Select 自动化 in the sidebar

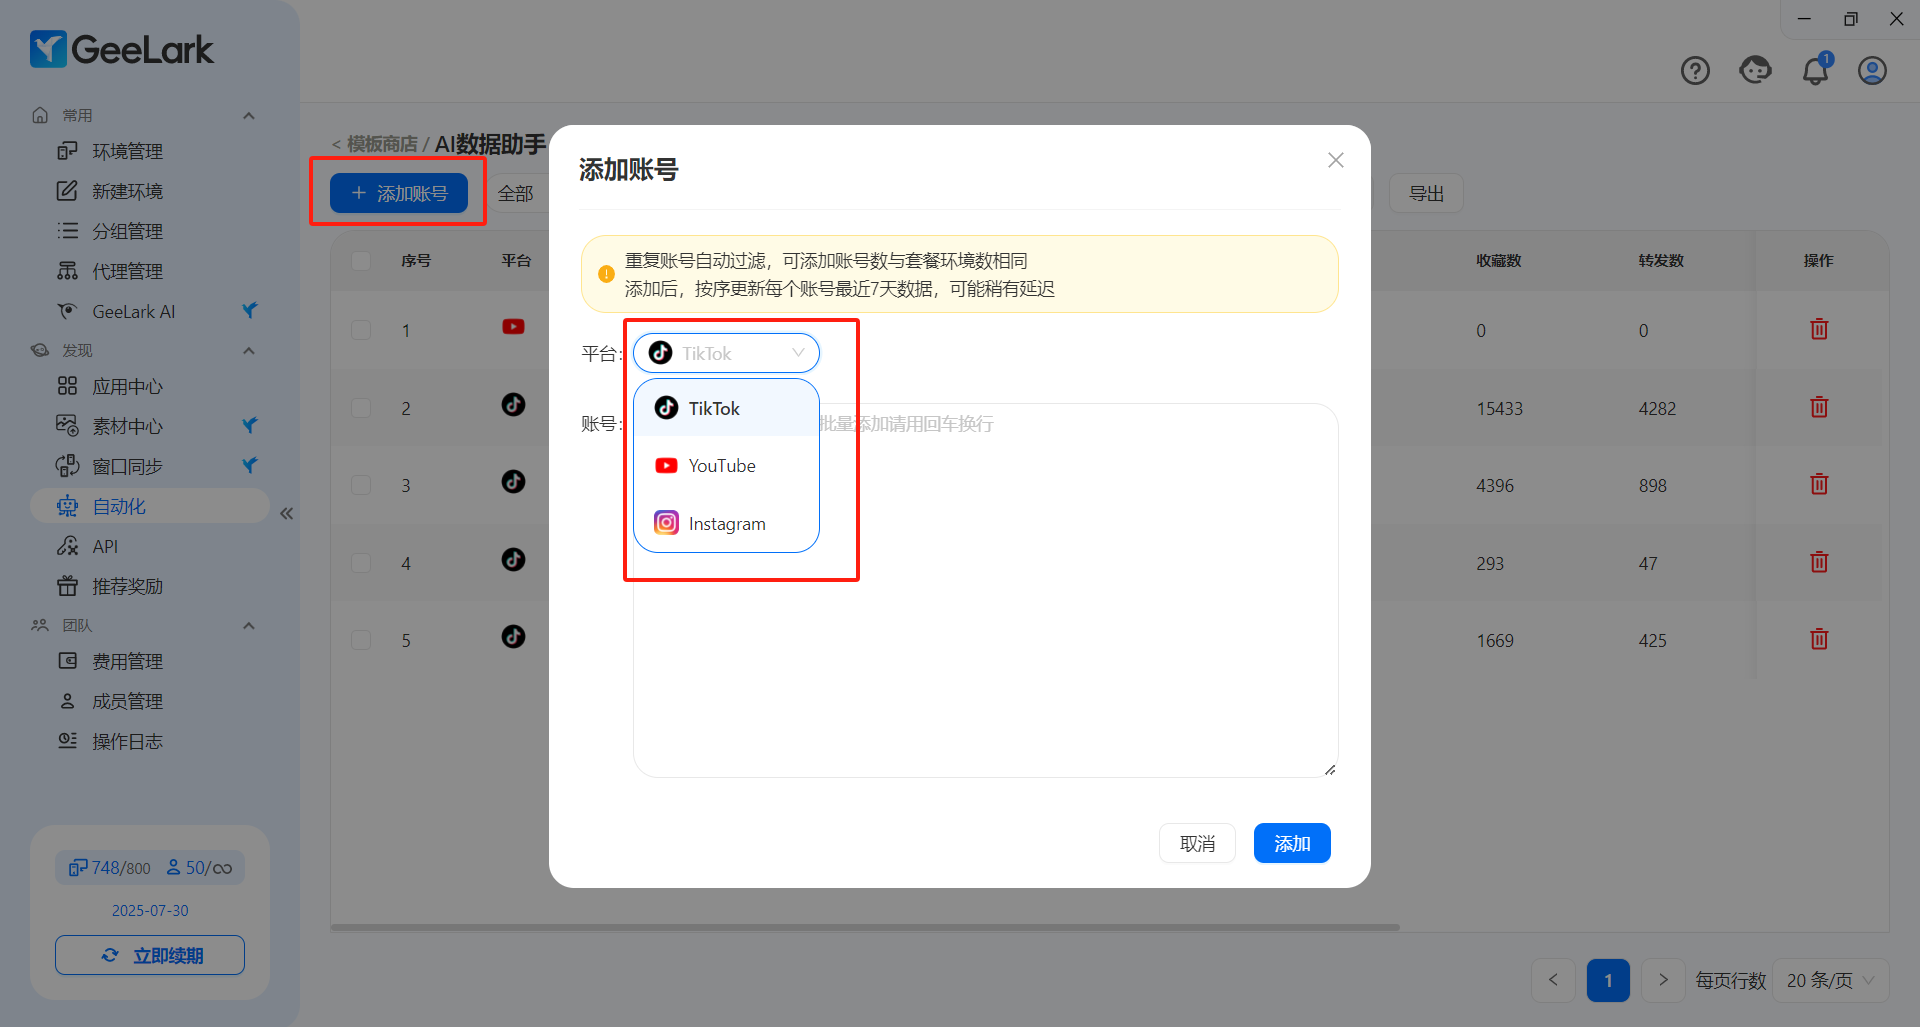click(x=150, y=506)
